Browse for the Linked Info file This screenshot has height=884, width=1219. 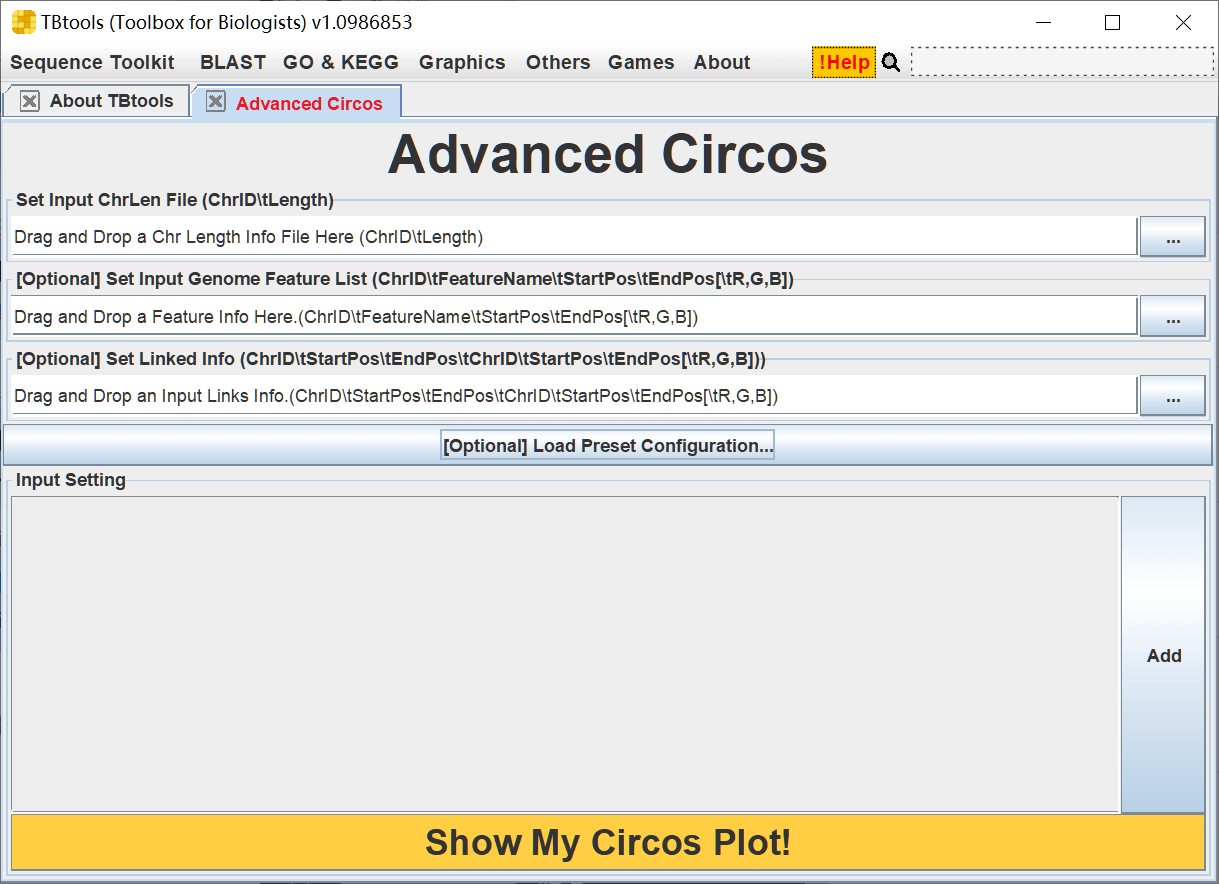(1173, 396)
